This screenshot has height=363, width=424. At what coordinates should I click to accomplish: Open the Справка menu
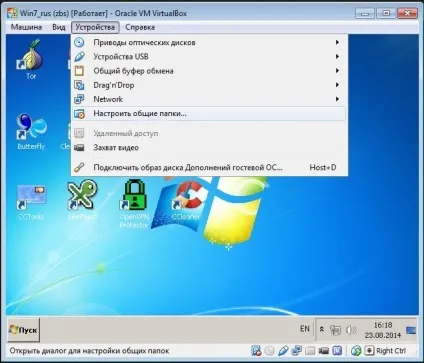(x=140, y=27)
